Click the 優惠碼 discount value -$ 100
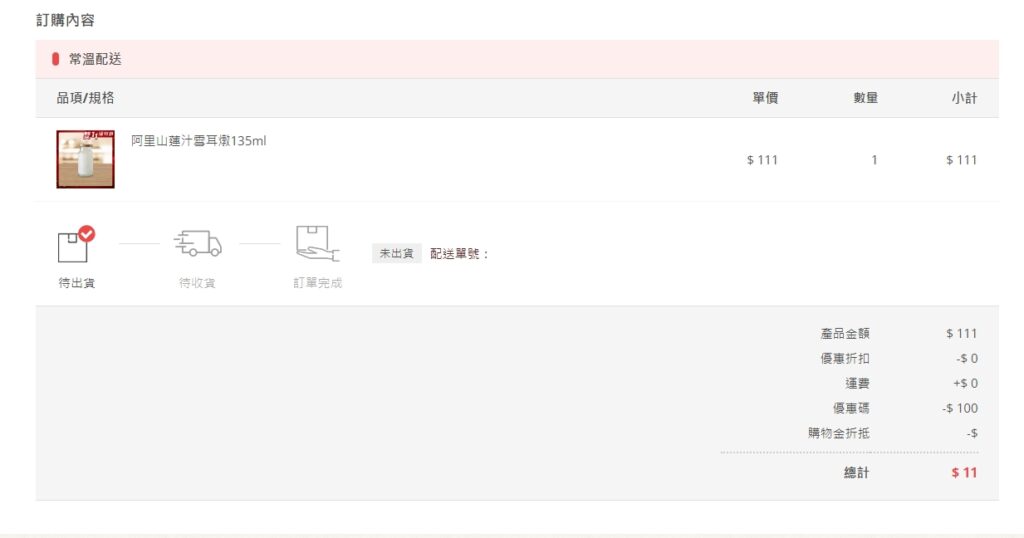This screenshot has height=538, width=1024. (960, 408)
